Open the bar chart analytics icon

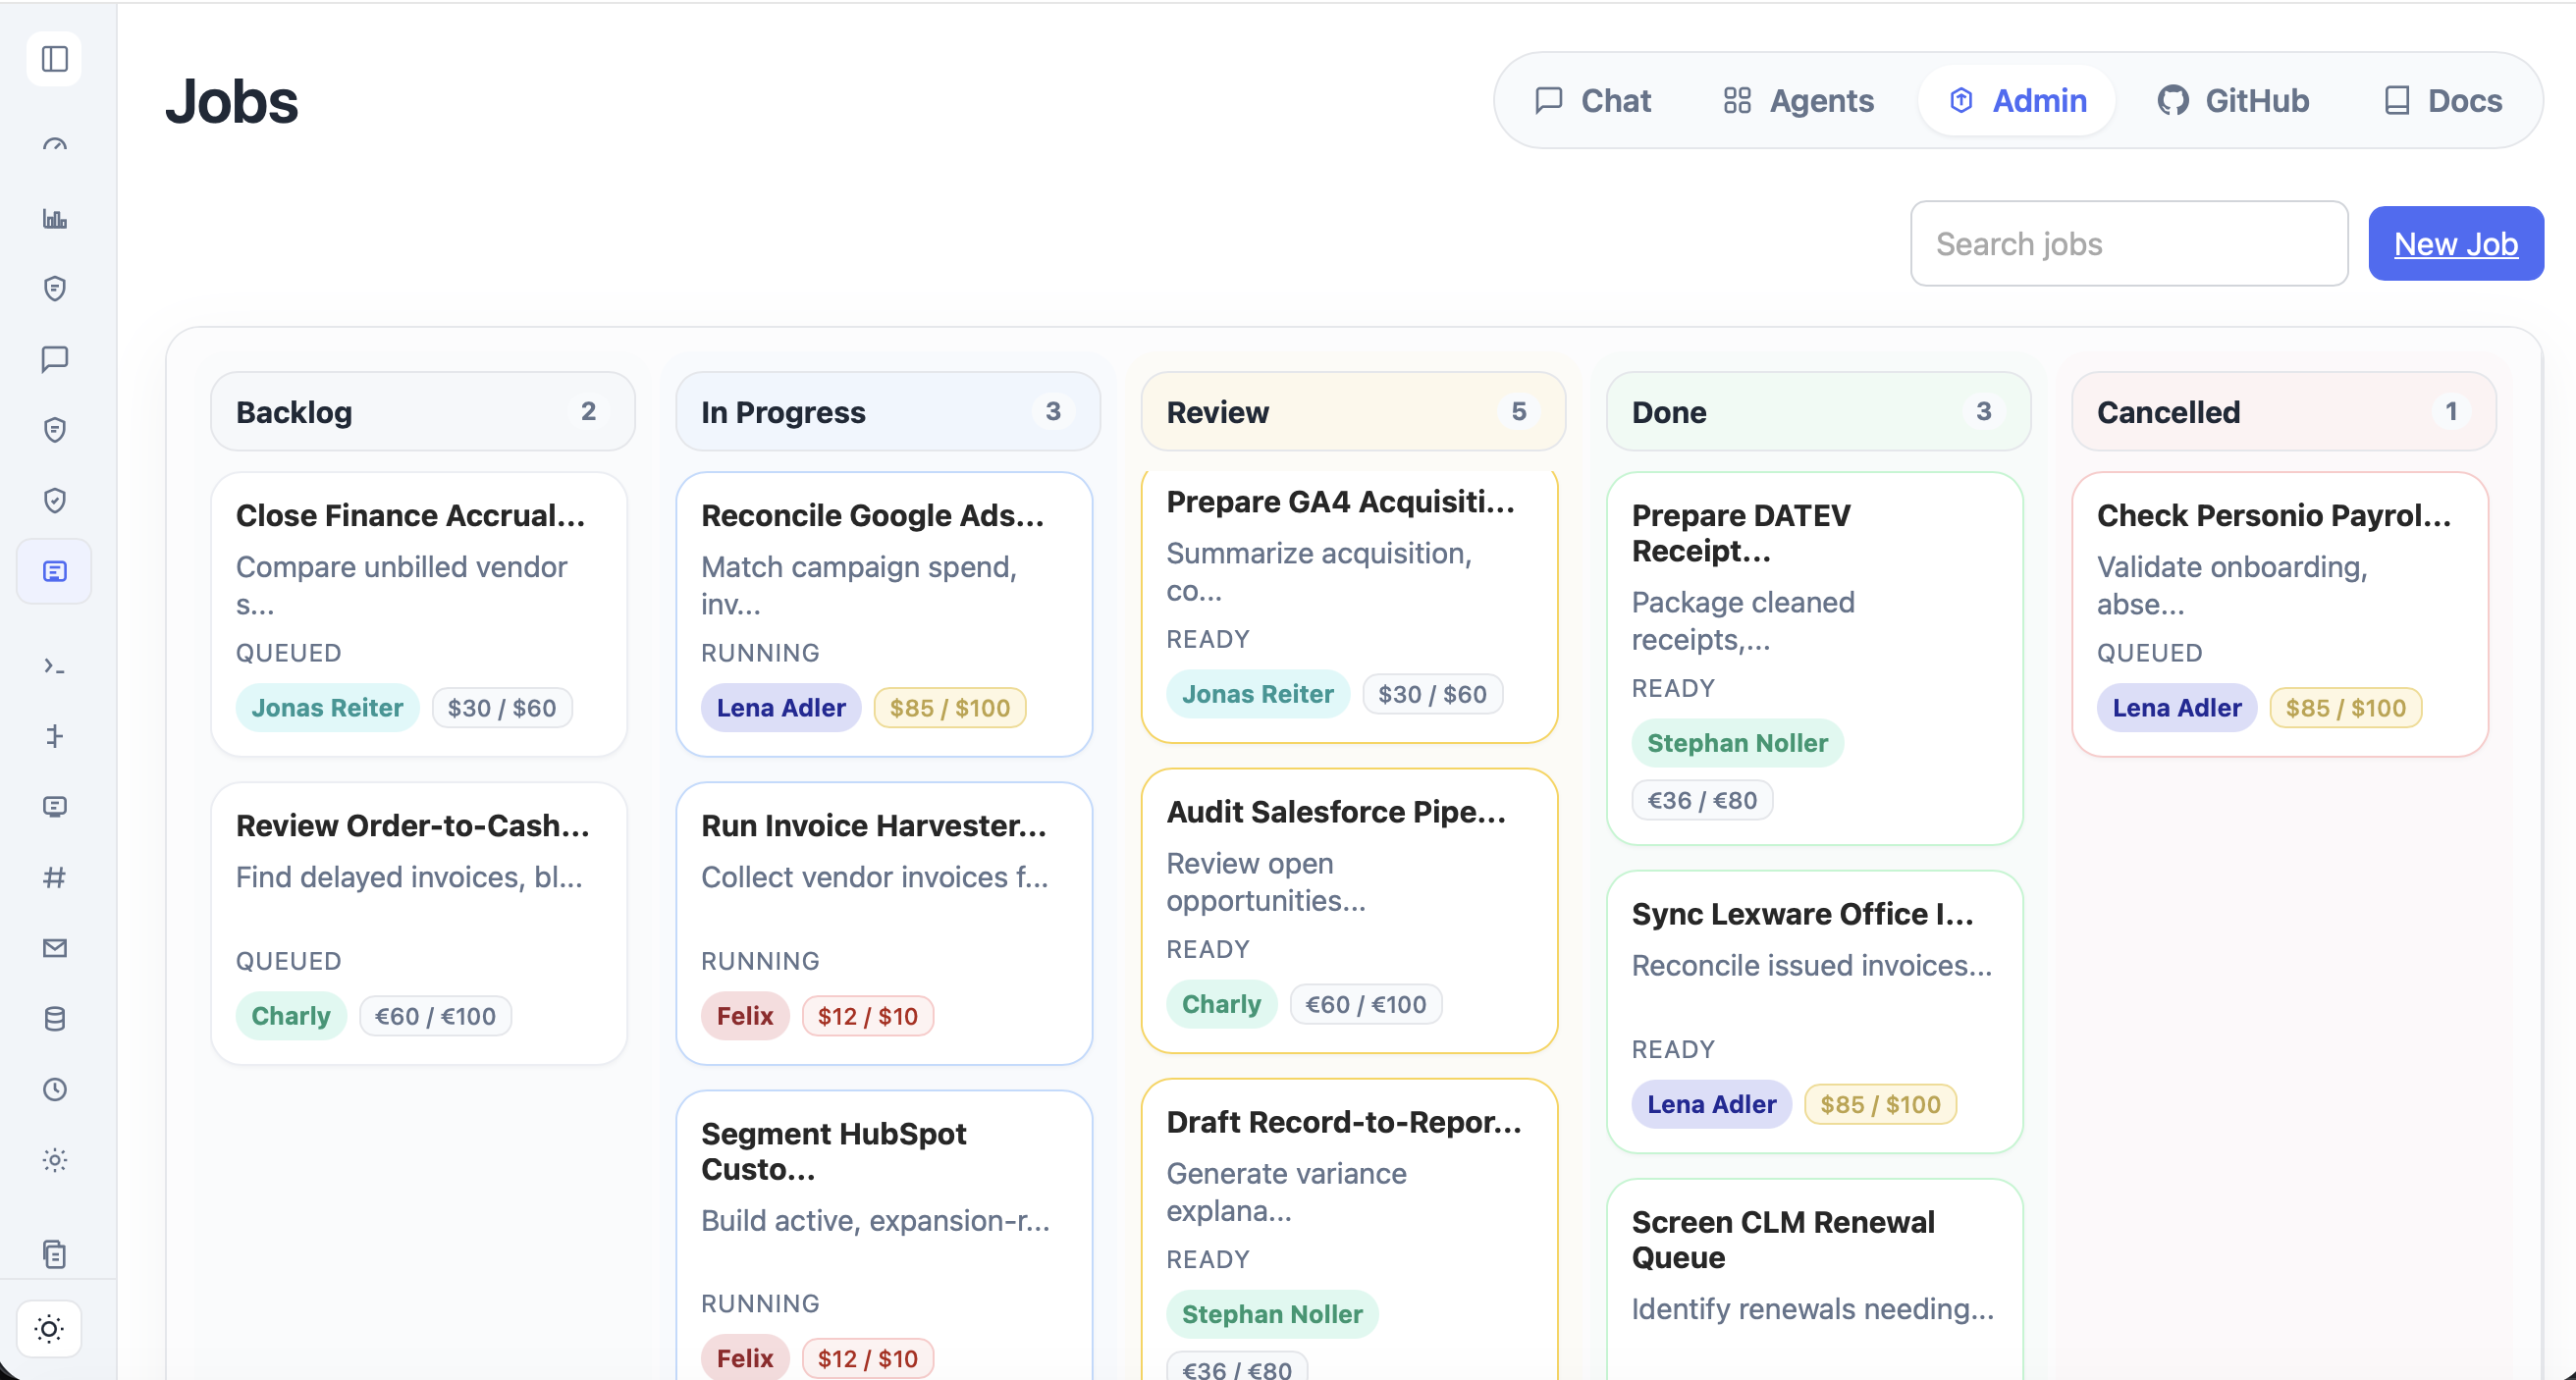(x=55, y=218)
